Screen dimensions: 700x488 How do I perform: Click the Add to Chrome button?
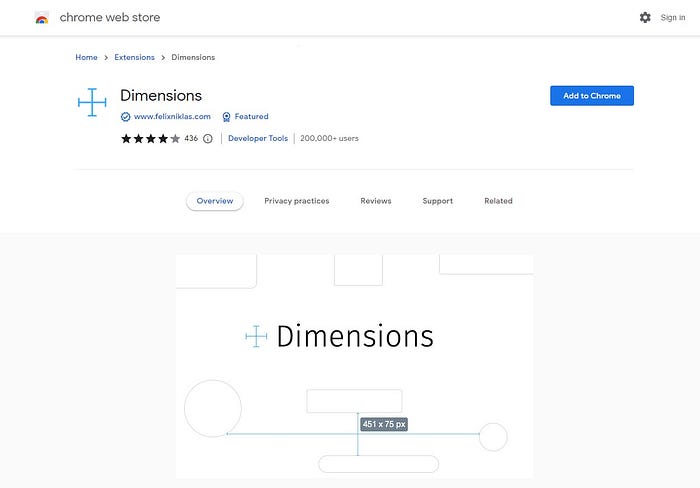[592, 96]
